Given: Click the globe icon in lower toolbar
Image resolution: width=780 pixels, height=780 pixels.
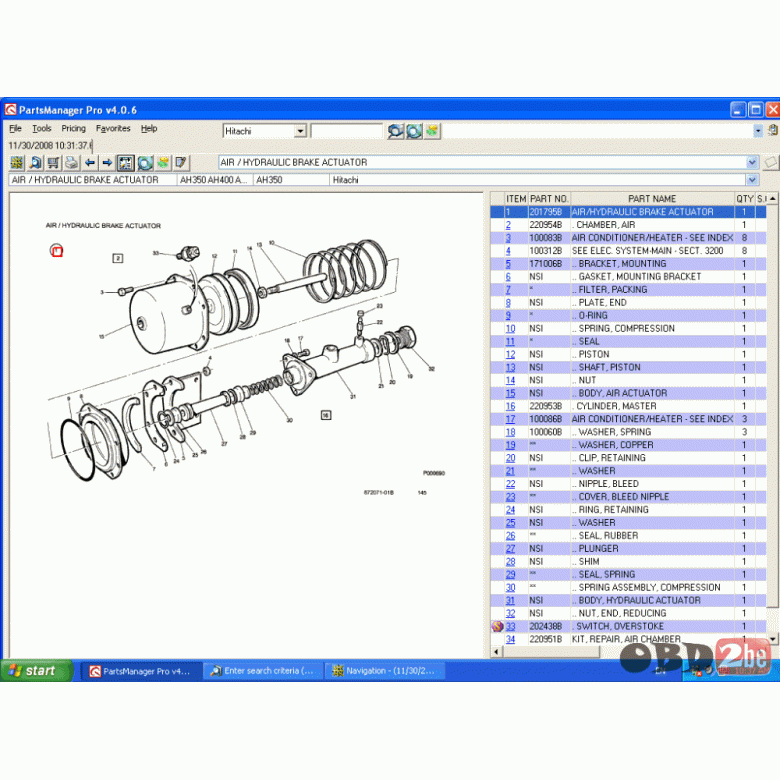Looking at the screenshot, I should pos(145,163).
